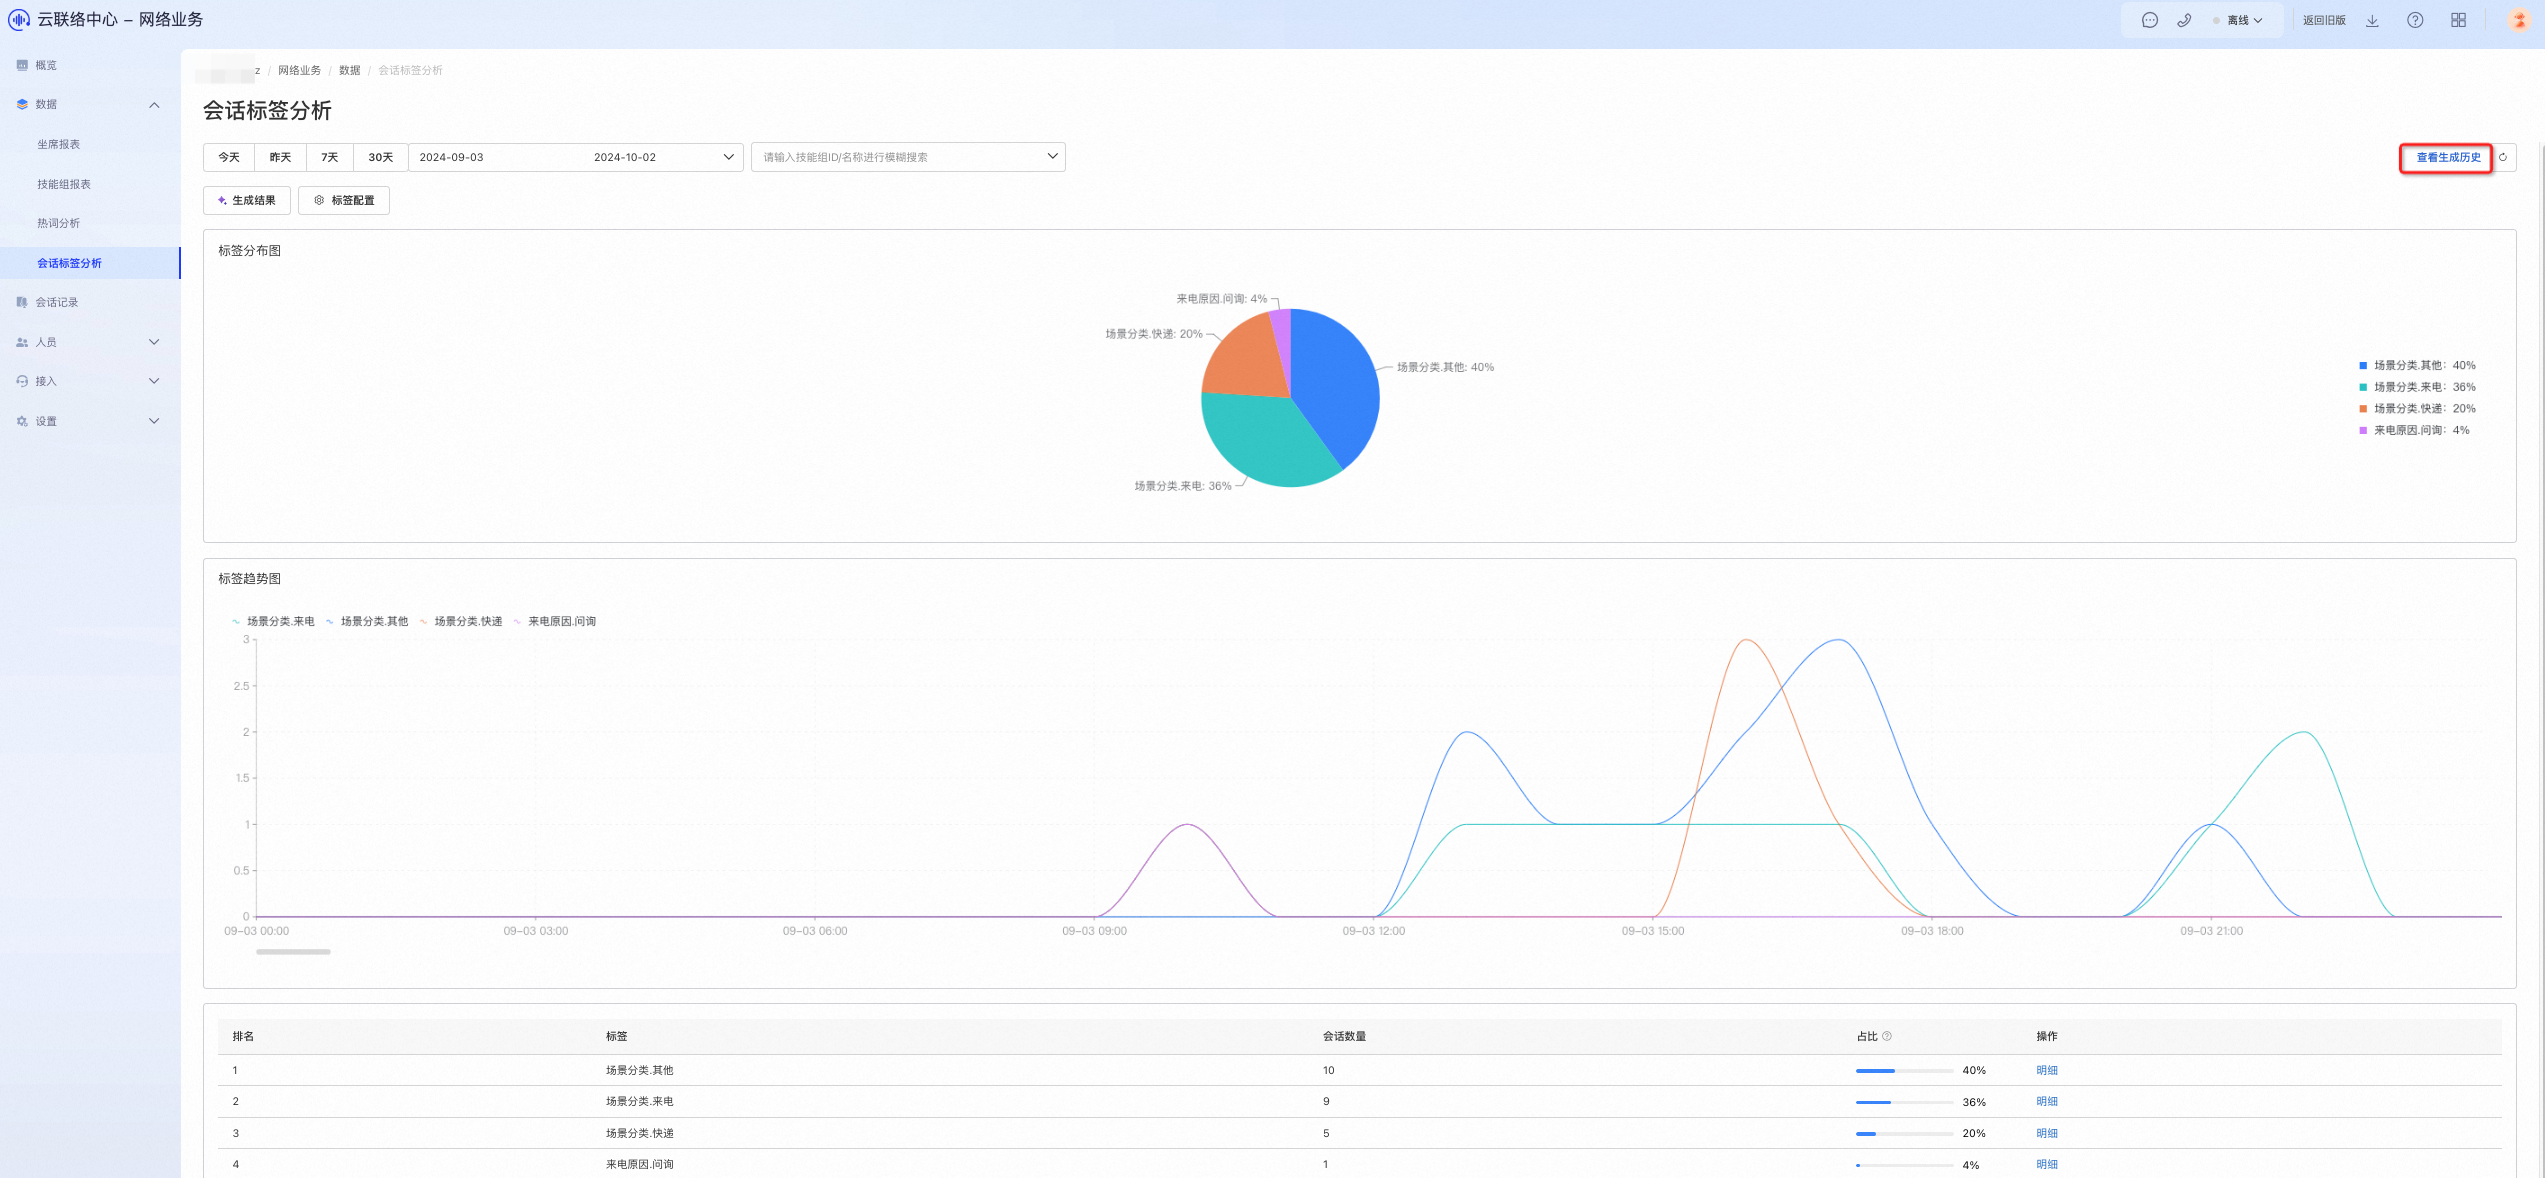The height and width of the screenshot is (1178, 2545).
Task: Open the date range picker chevron
Action: [x=728, y=157]
